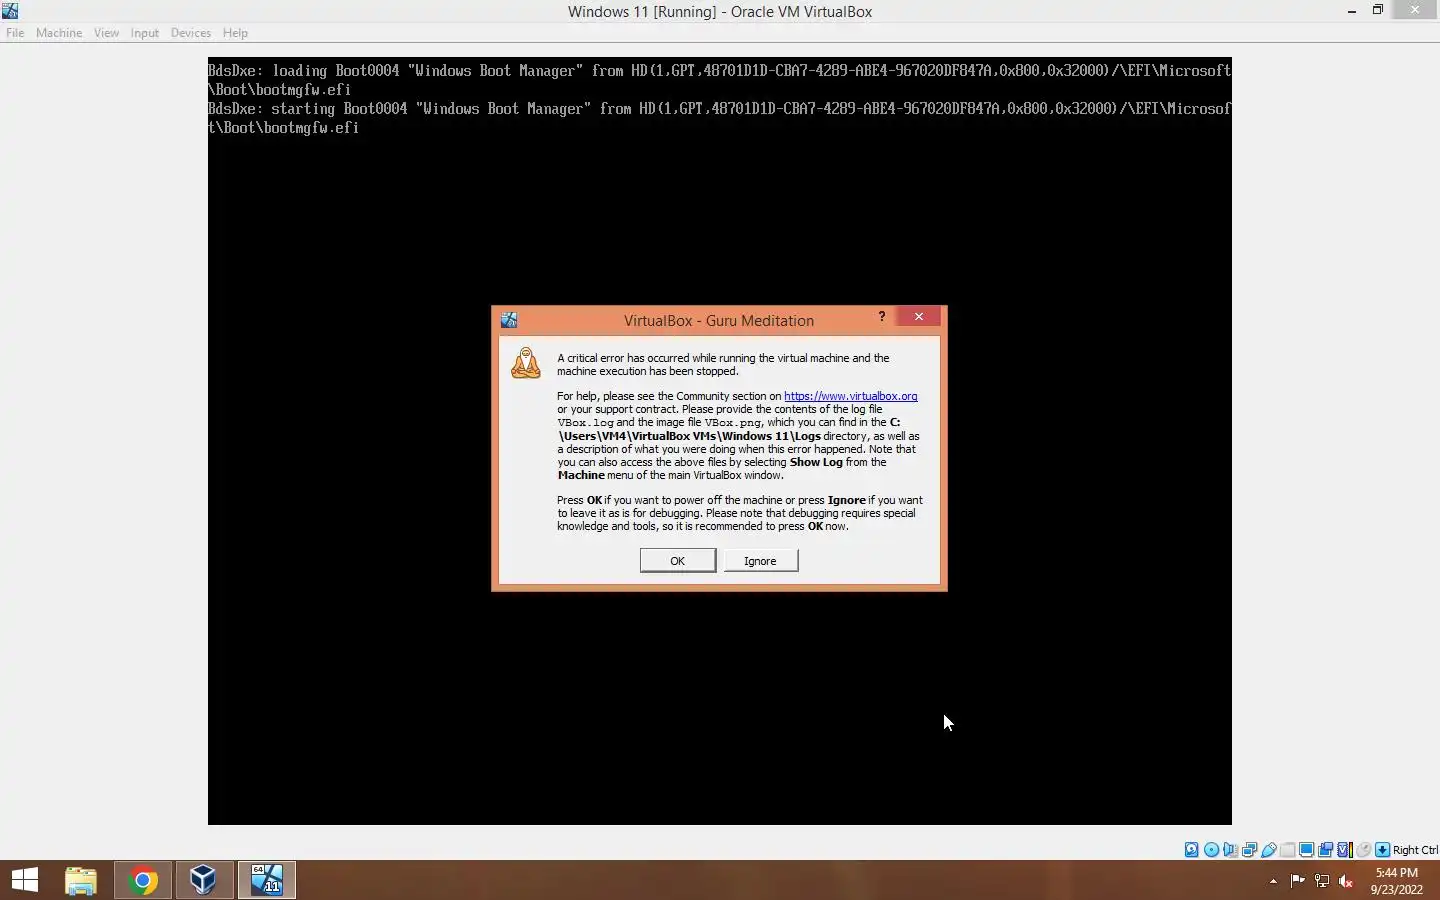Click the VirtualBox icon in dialog title bar
This screenshot has height=900, width=1440.
tap(509, 320)
